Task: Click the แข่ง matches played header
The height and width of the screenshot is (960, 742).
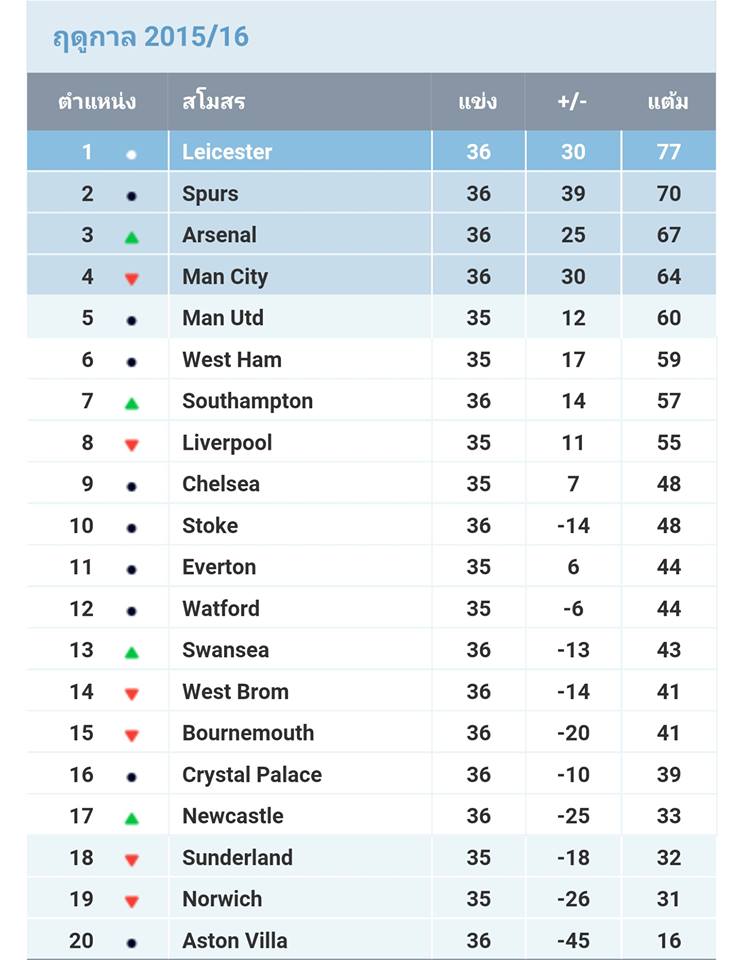Action: 478,101
